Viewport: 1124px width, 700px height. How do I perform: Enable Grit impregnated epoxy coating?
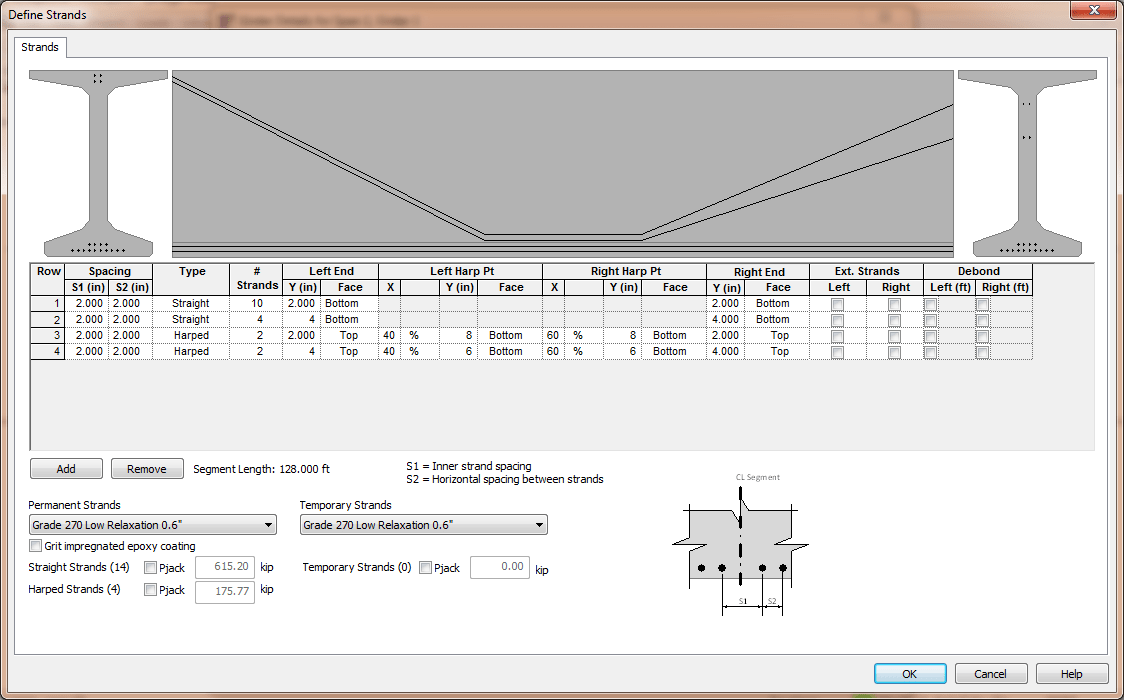coord(36,546)
